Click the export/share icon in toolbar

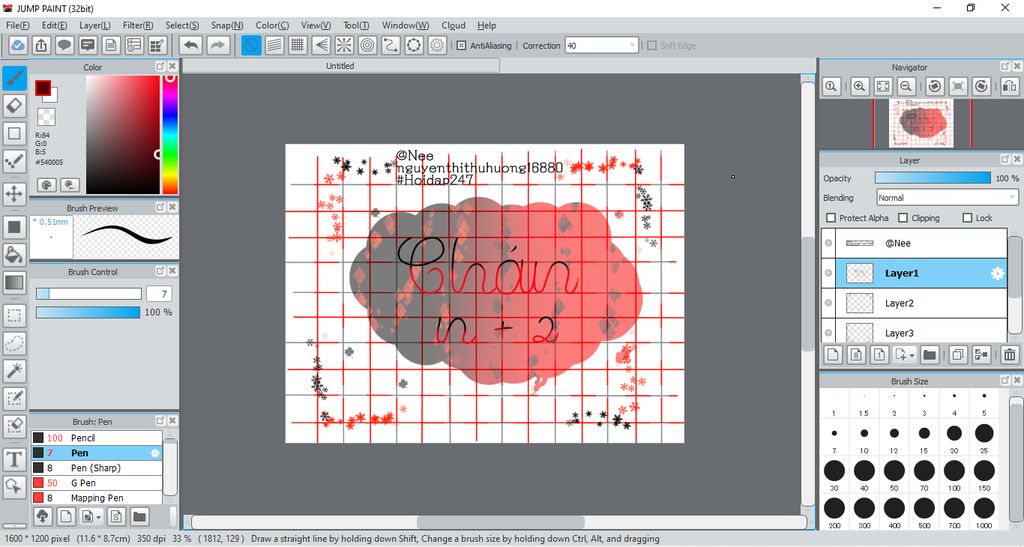(41, 45)
